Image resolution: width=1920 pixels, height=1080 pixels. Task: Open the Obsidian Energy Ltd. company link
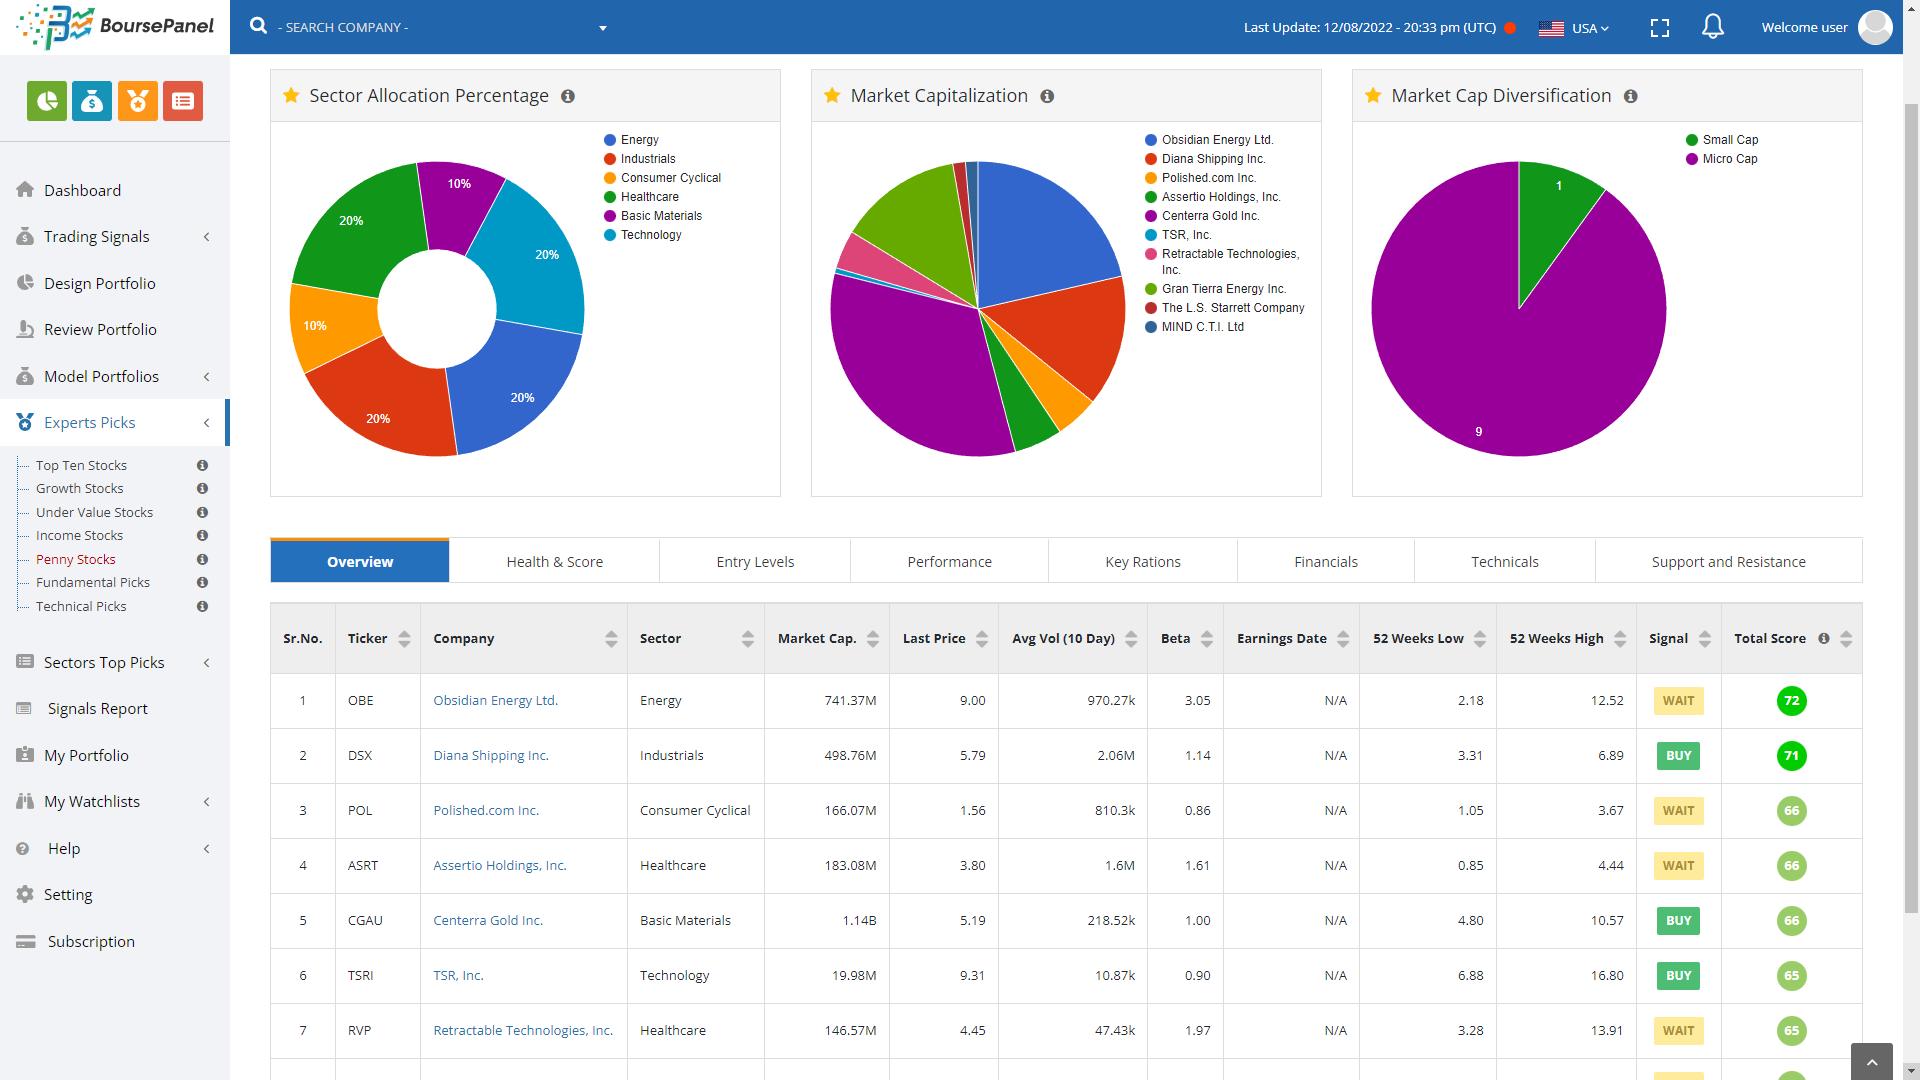495,700
